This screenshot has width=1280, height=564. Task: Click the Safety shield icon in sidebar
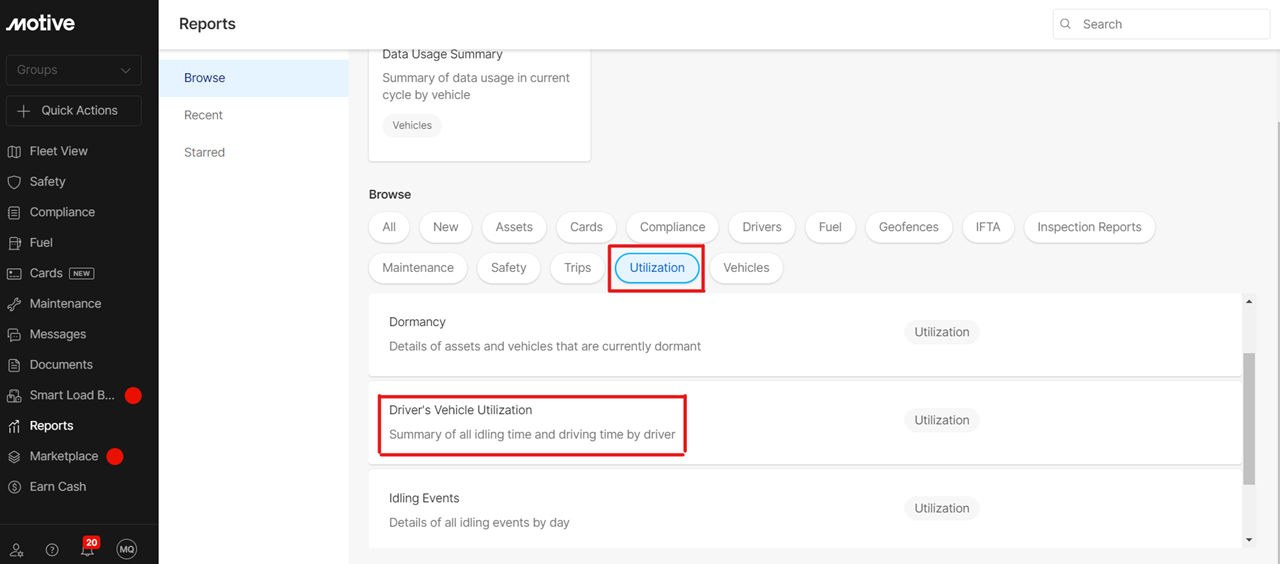[14, 182]
